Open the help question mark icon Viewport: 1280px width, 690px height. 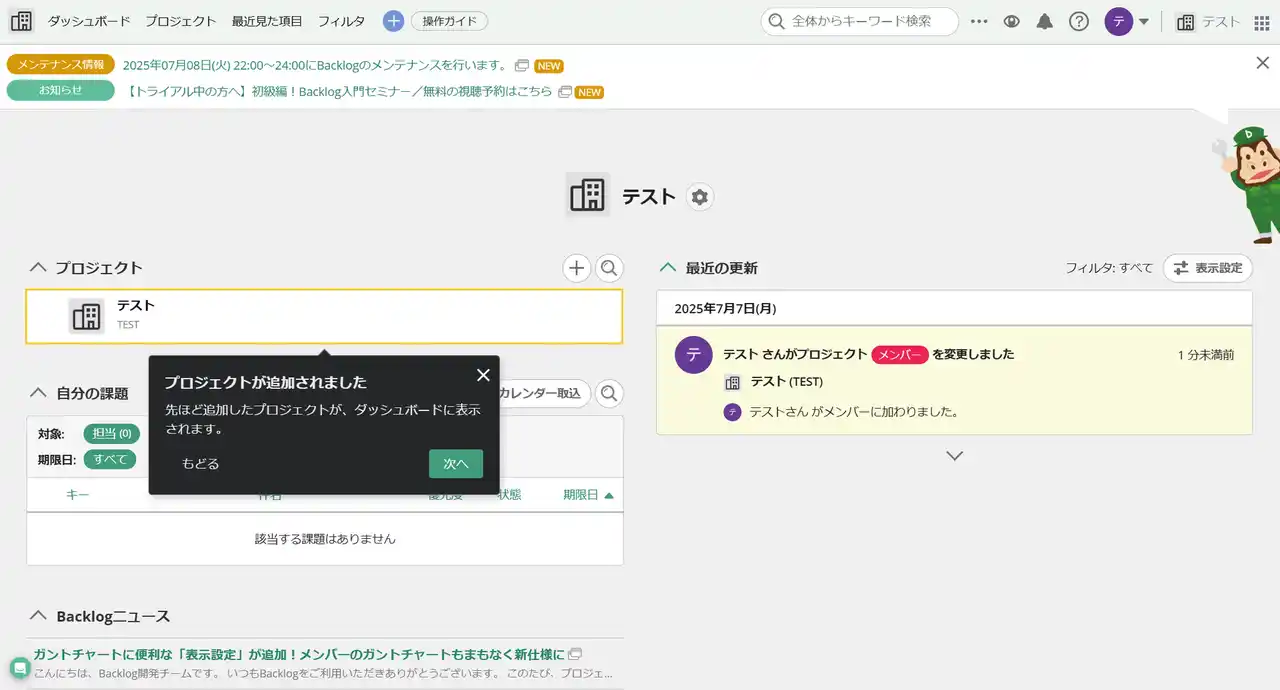coord(1078,21)
